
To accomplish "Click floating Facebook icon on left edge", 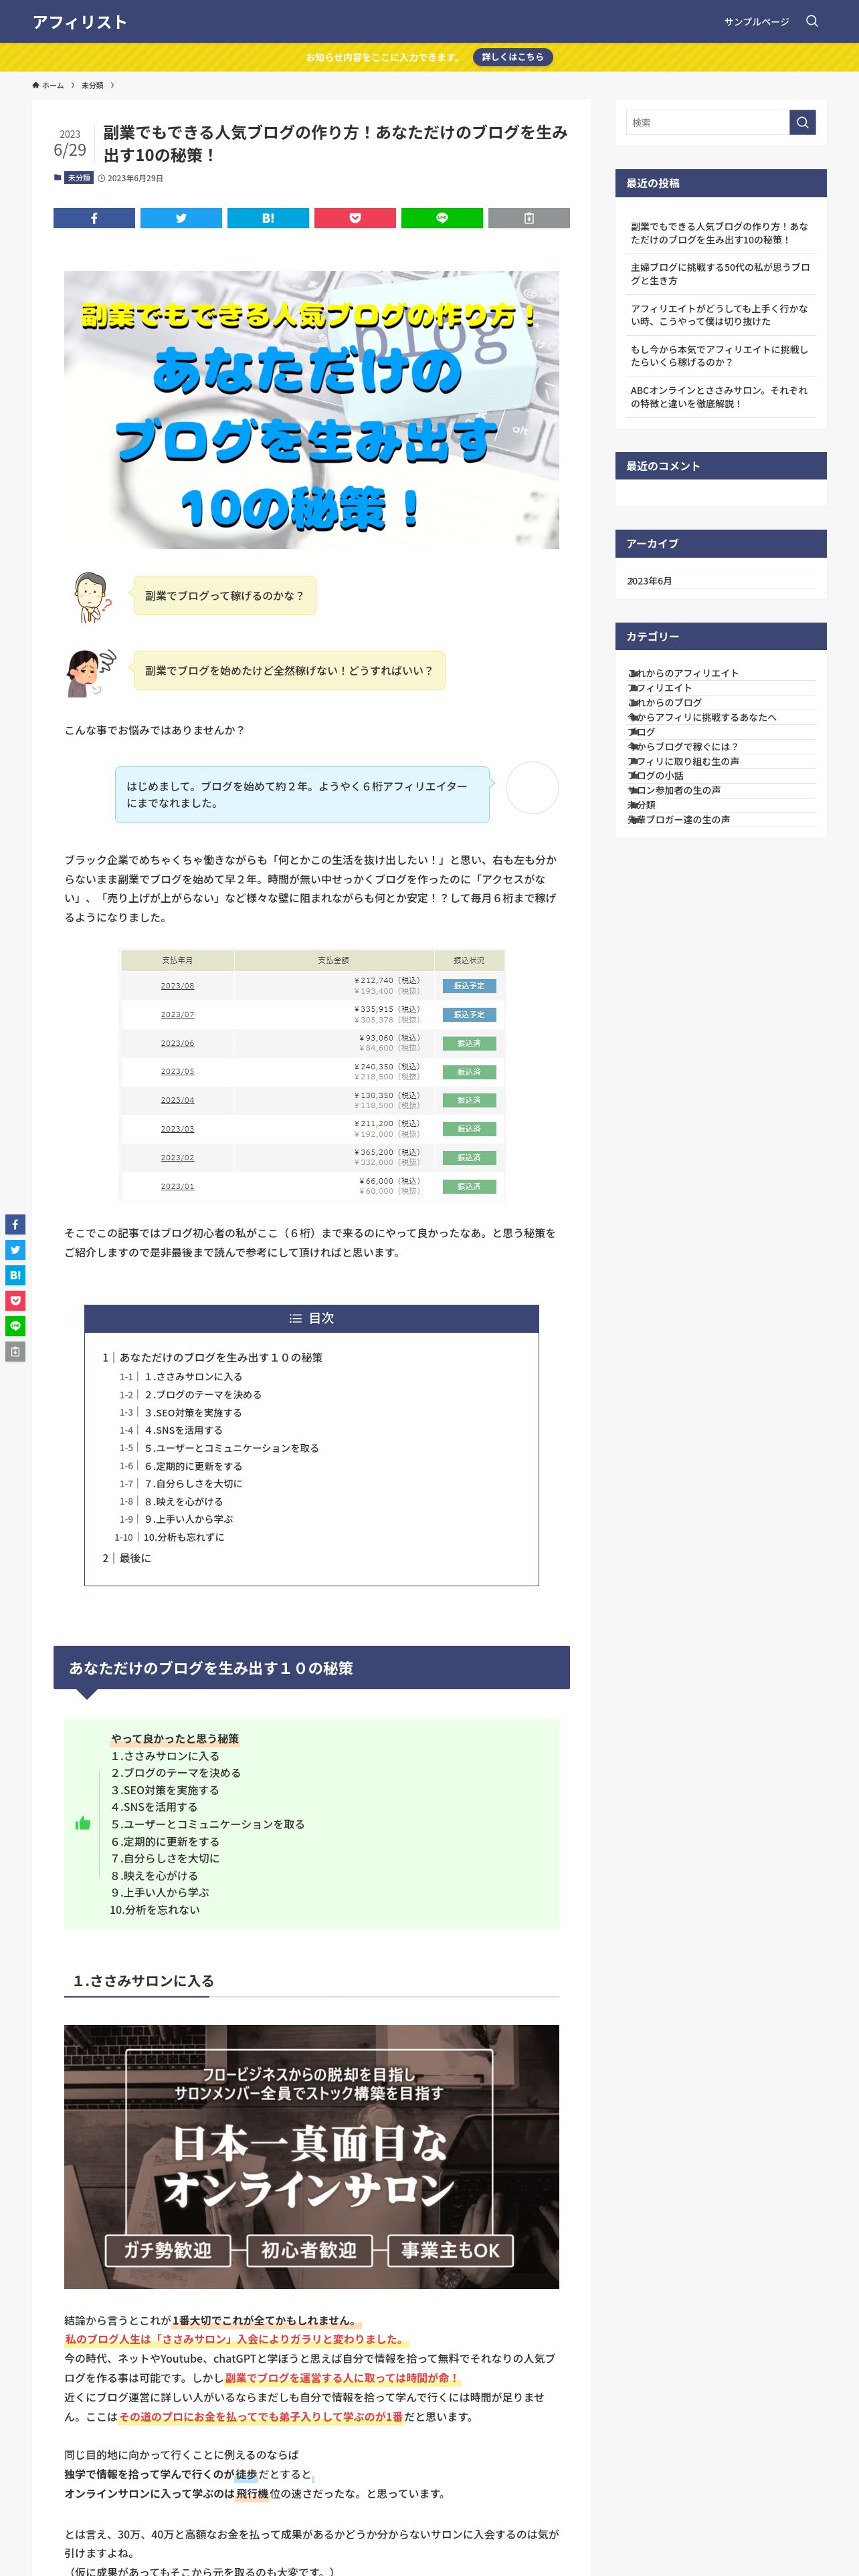I will [x=15, y=1224].
